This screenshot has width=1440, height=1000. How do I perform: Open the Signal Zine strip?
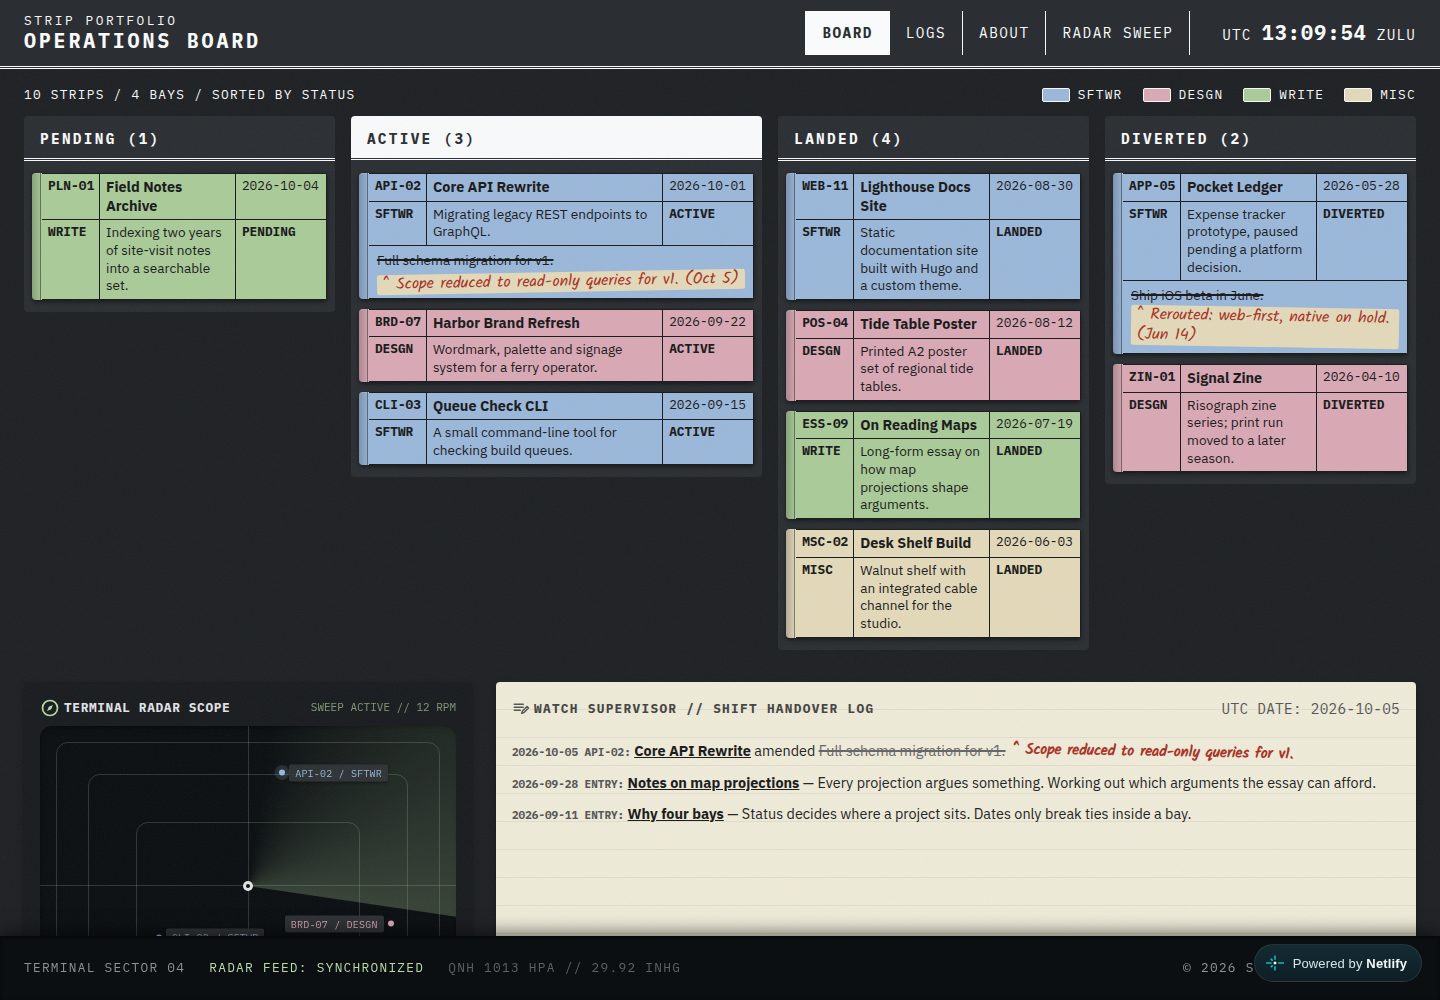1260,418
